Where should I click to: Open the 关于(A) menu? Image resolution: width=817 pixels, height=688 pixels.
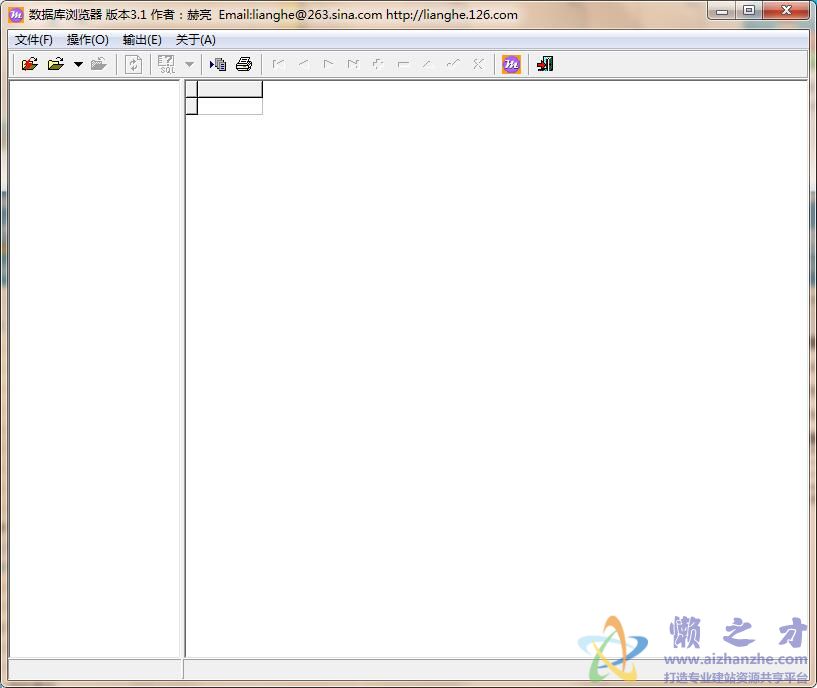[195, 40]
